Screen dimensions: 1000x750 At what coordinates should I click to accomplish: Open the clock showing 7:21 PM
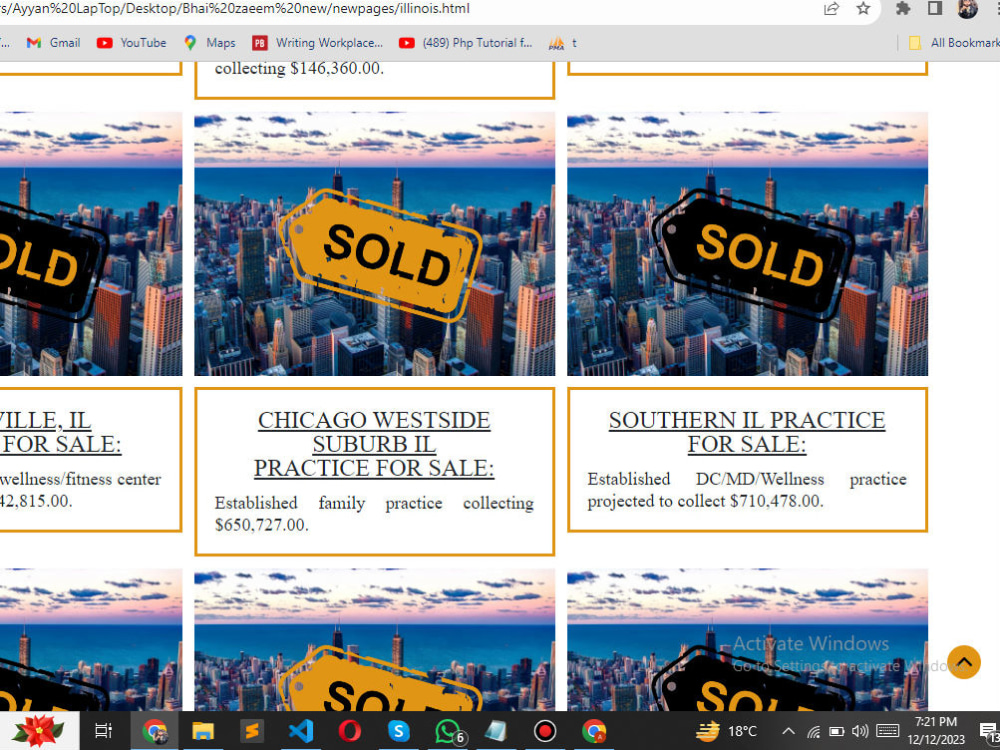[936, 731]
